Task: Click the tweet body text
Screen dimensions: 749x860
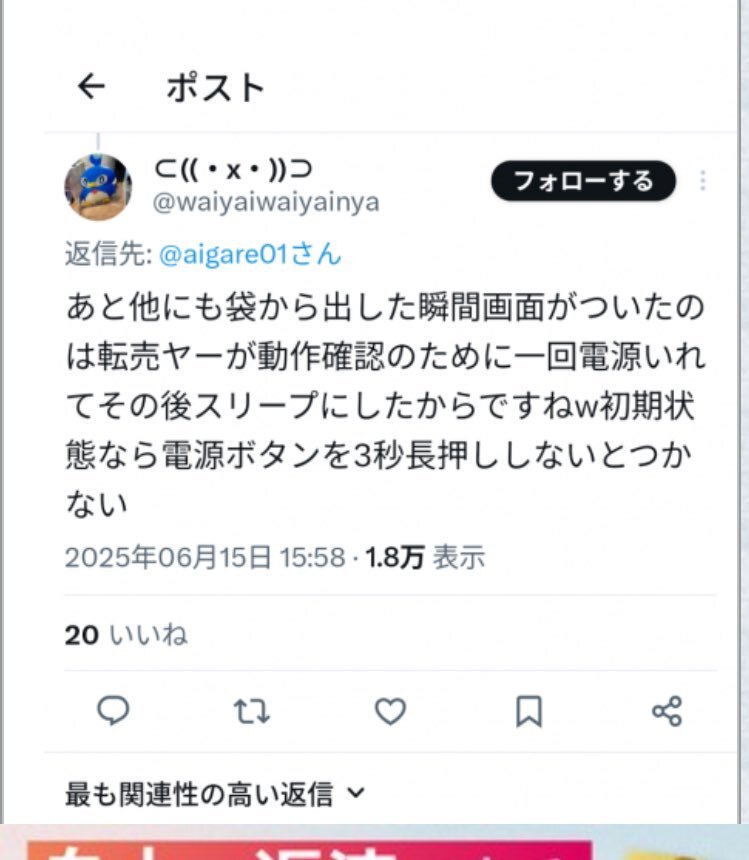Action: coord(385,405)
